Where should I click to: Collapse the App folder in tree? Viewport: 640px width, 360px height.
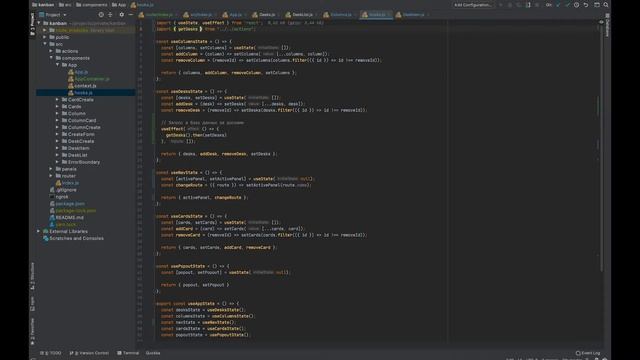tap(58, 65)
